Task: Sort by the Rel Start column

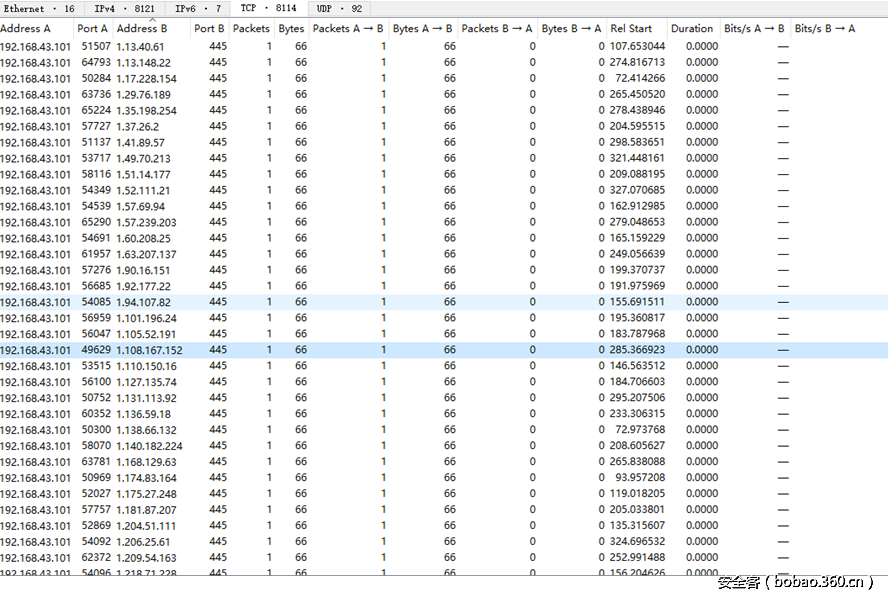Action: (630, 29)
